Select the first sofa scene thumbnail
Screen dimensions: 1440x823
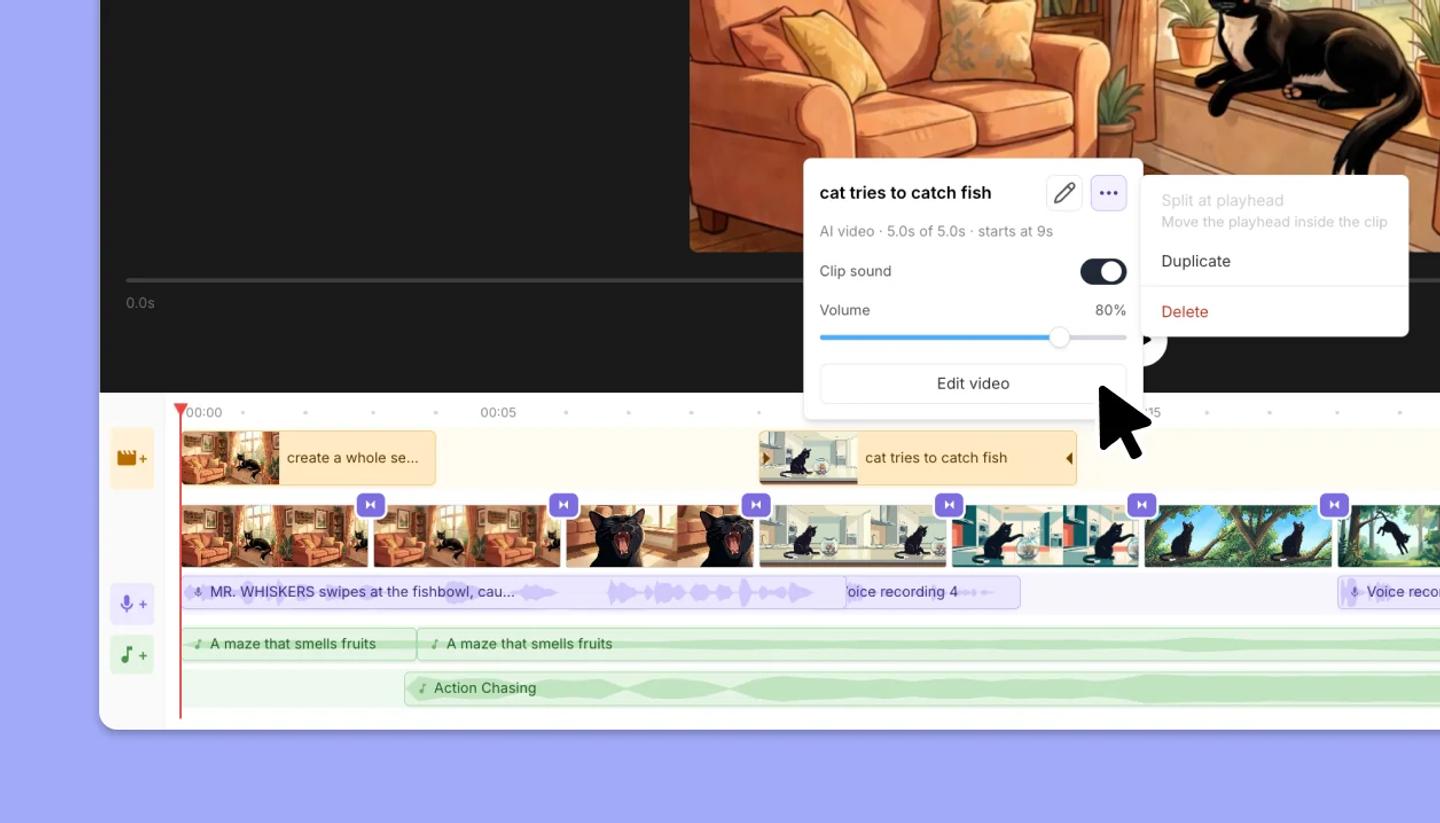(274, 537)
